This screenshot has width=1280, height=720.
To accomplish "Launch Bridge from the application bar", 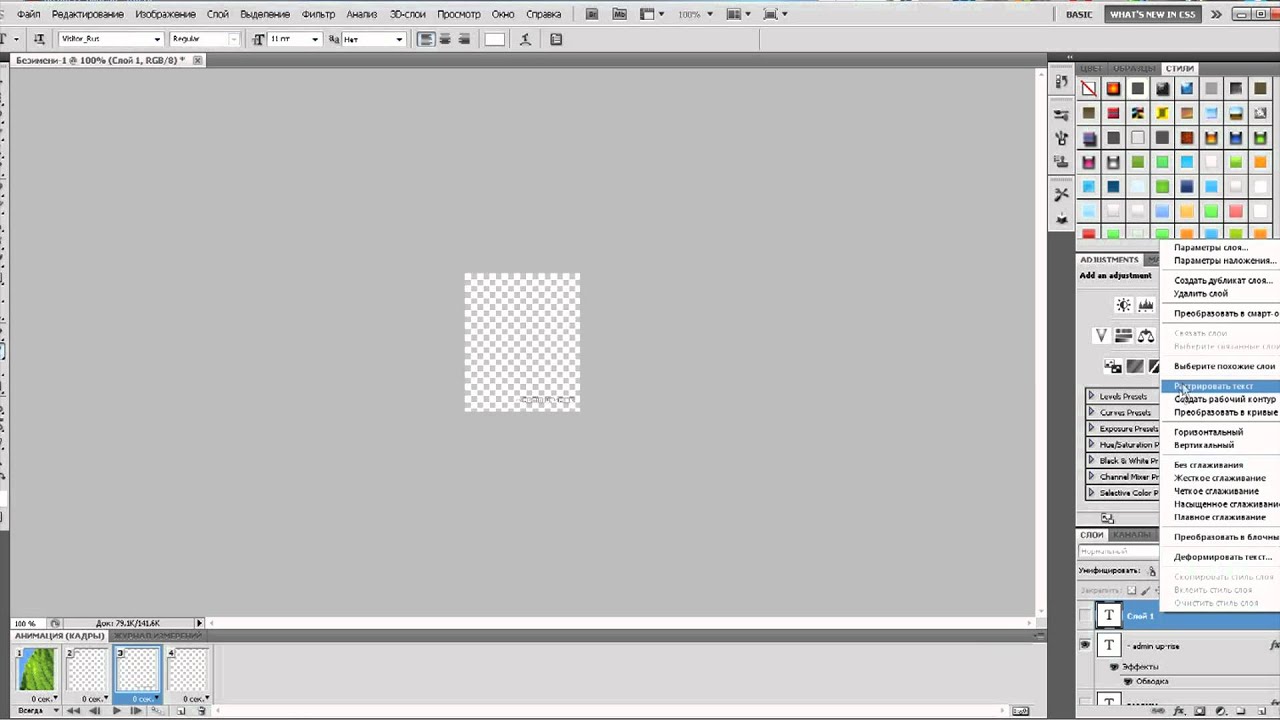I will coord(592,14).
